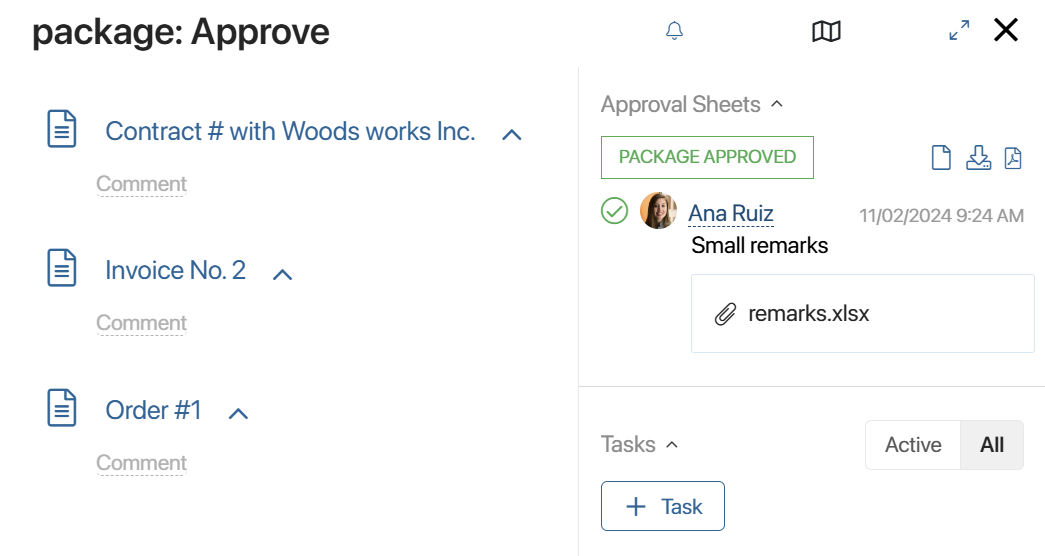Screen dimensions: 1045x556
Task: Add Comment under Invoice No. 2
Action: 141,323
